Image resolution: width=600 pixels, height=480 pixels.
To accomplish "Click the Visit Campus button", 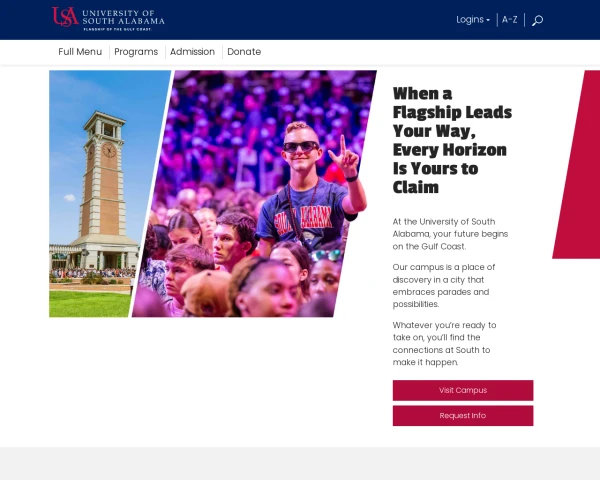I will coord(463,390).
